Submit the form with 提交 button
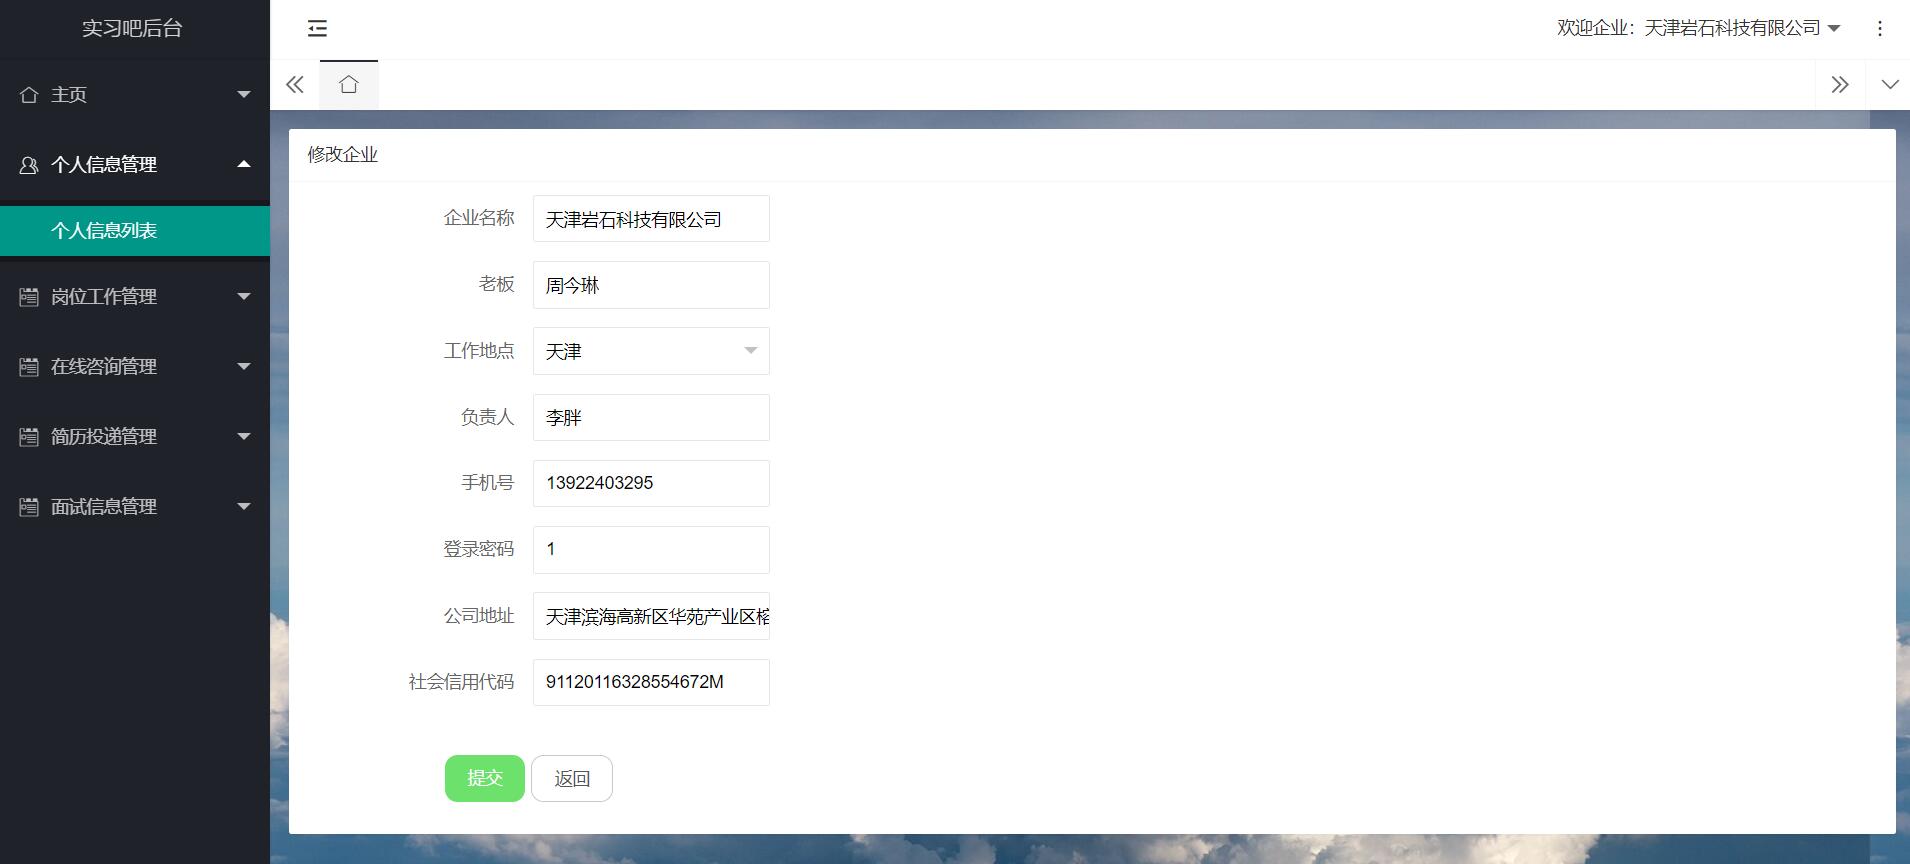Image resolution: width=1910 pixels, height=864 pixels. 485,778
